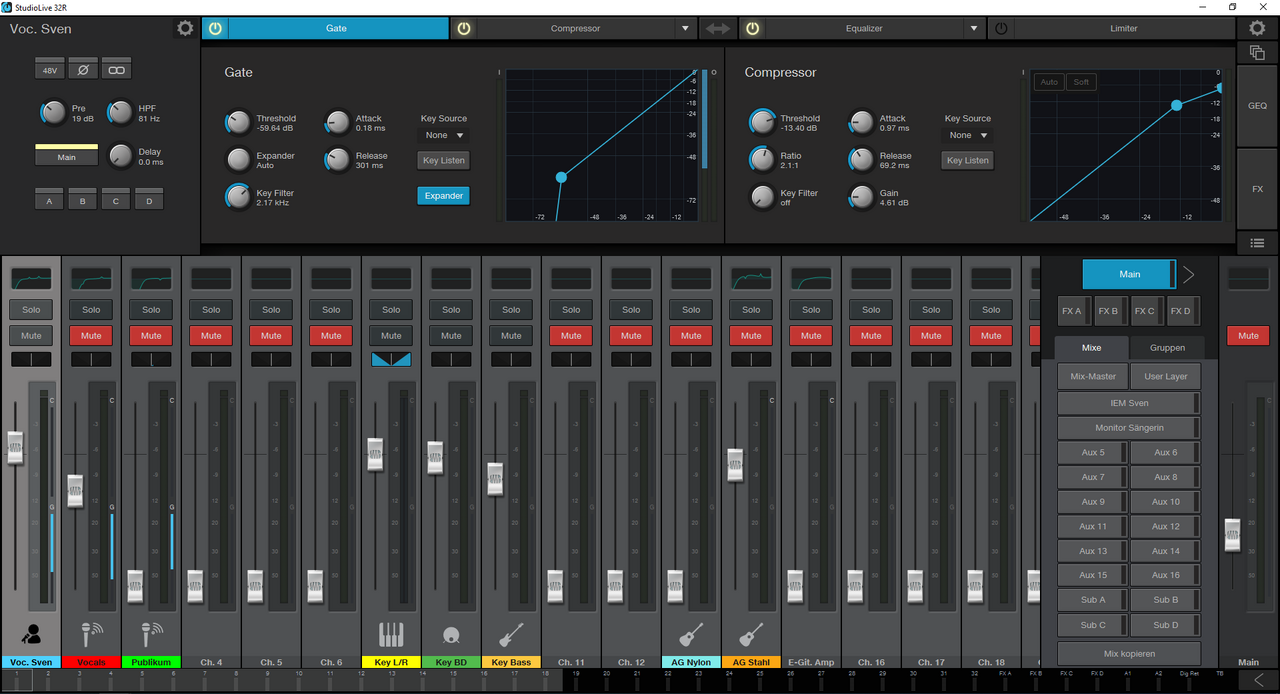Toggle the stereo link icon button
1280x694 pixels.
[x=117, y=70]
